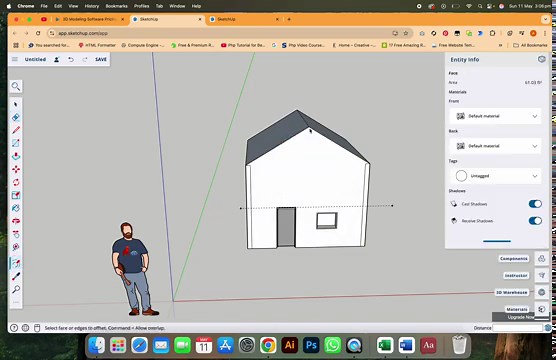Viewport: 556px width, 360px height.
Task: Open the help question mark icon
Action: tap(14, 328)
